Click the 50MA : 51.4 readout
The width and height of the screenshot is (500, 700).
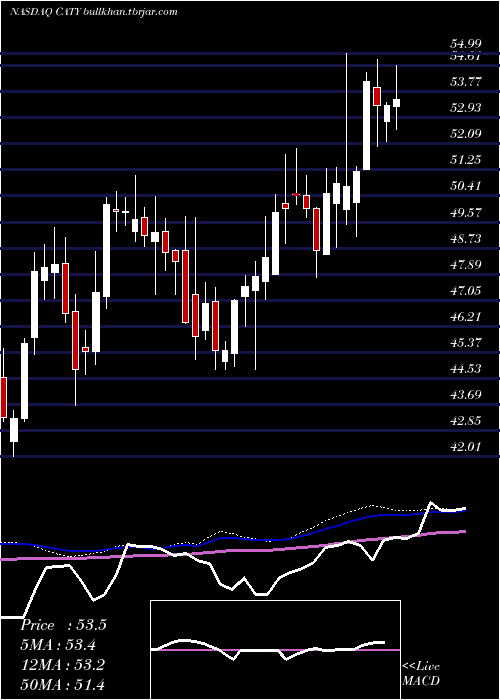tap(62, 684)
